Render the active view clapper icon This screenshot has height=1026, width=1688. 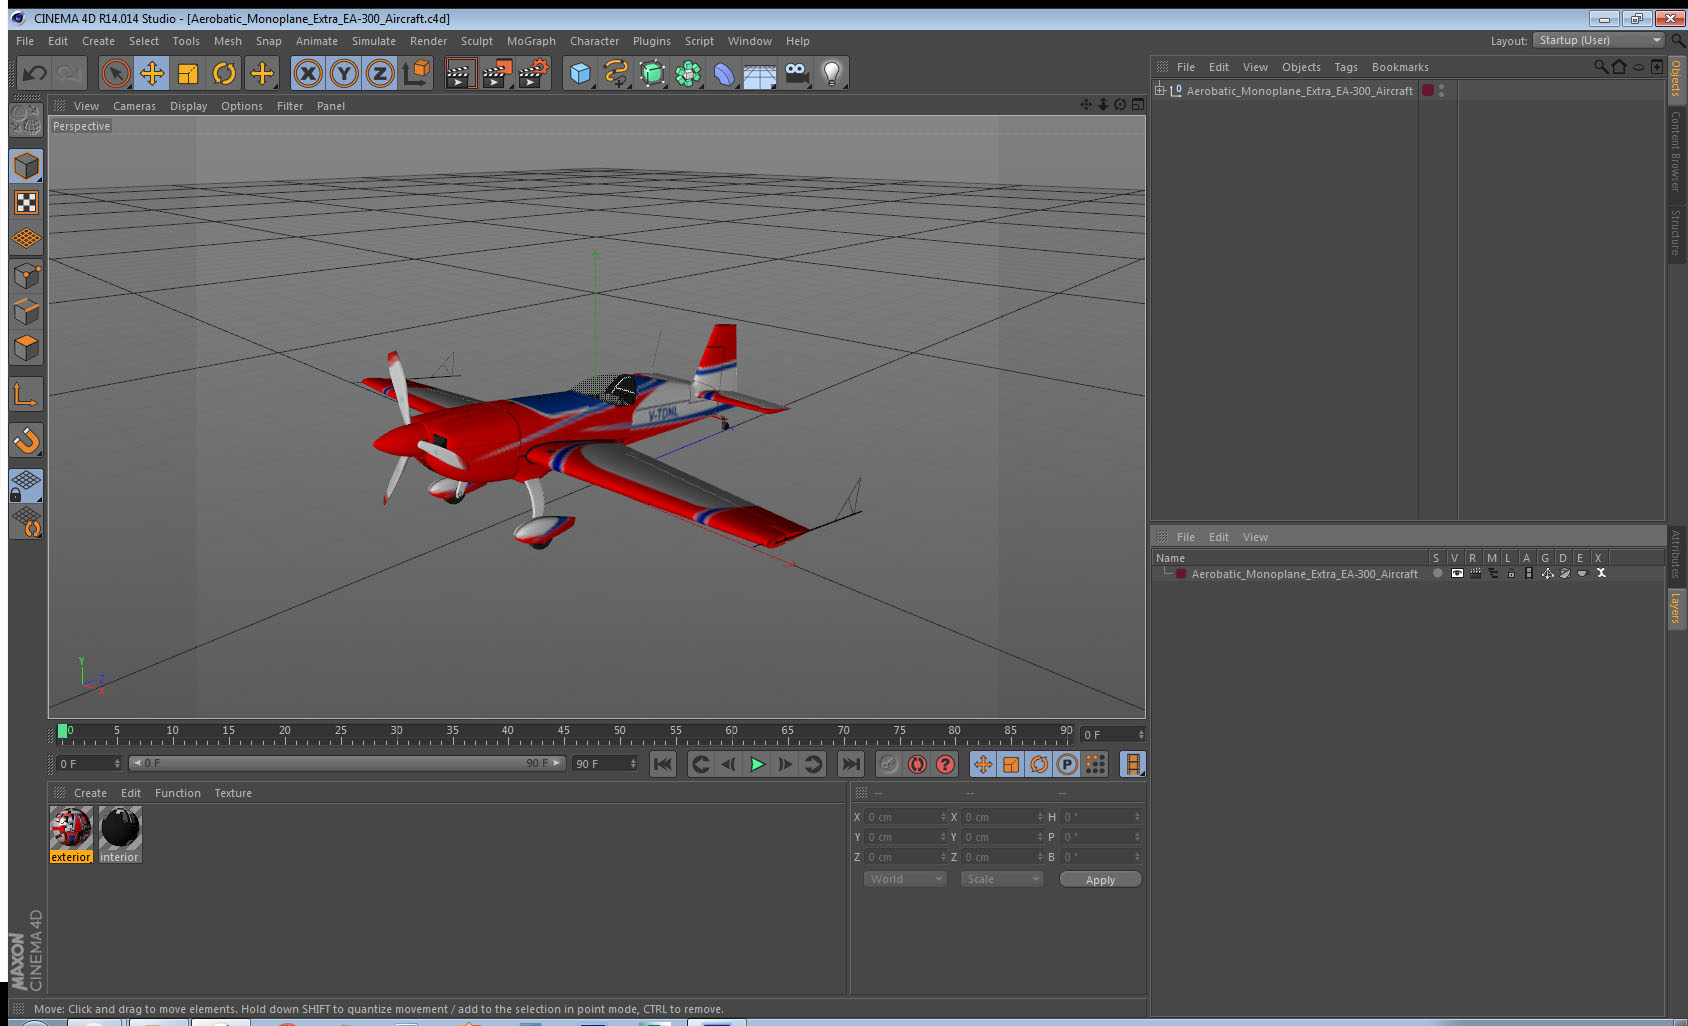pyautogui.click(x=459, y=73)
